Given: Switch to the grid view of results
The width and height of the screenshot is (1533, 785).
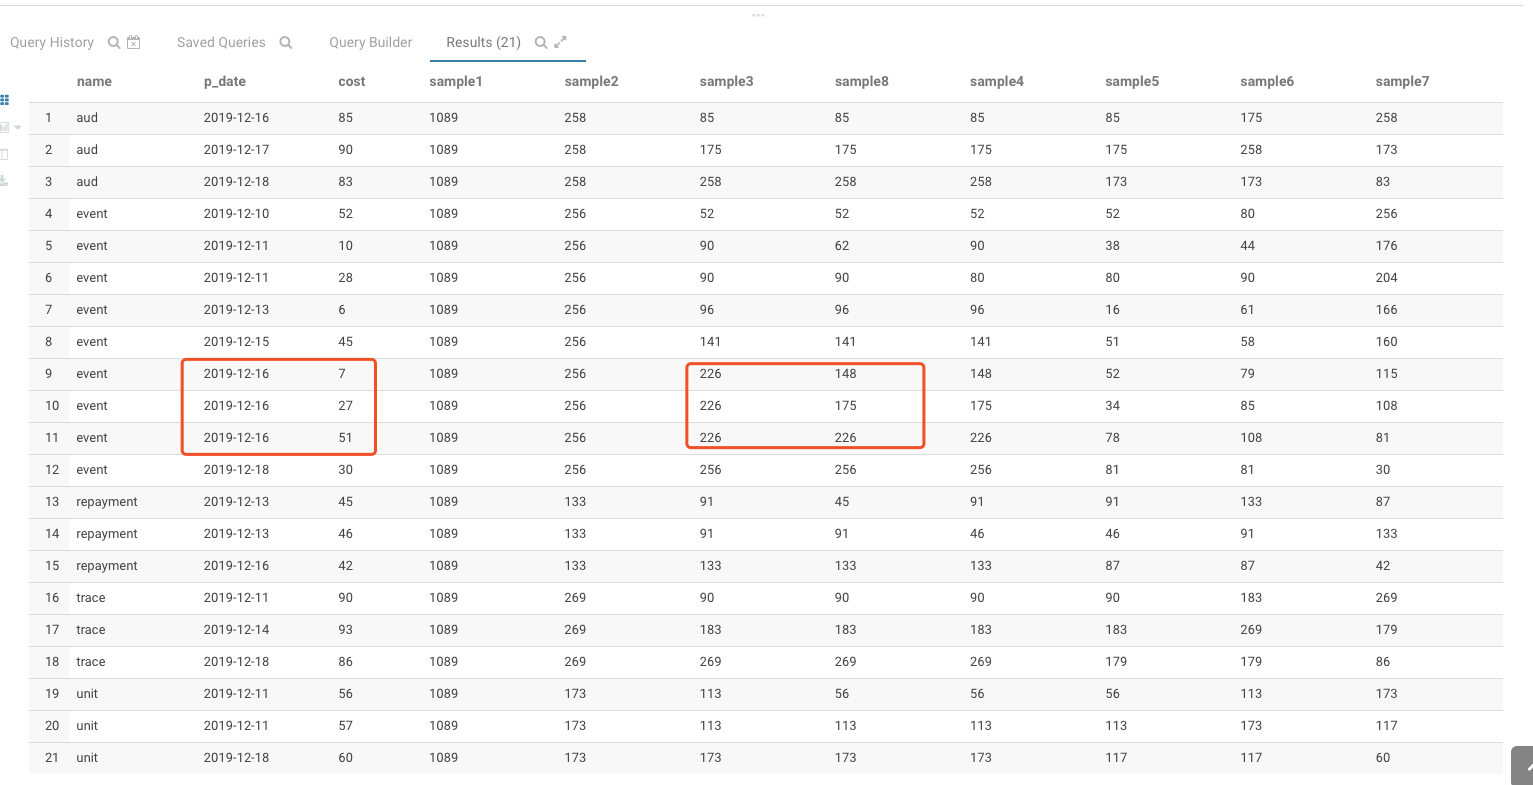Looking at the screenshot, I should [x=5, y=100].
